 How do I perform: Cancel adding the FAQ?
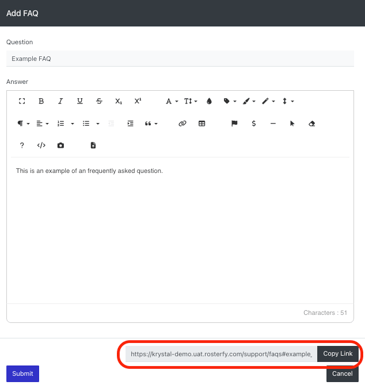(x=342, y=374)
